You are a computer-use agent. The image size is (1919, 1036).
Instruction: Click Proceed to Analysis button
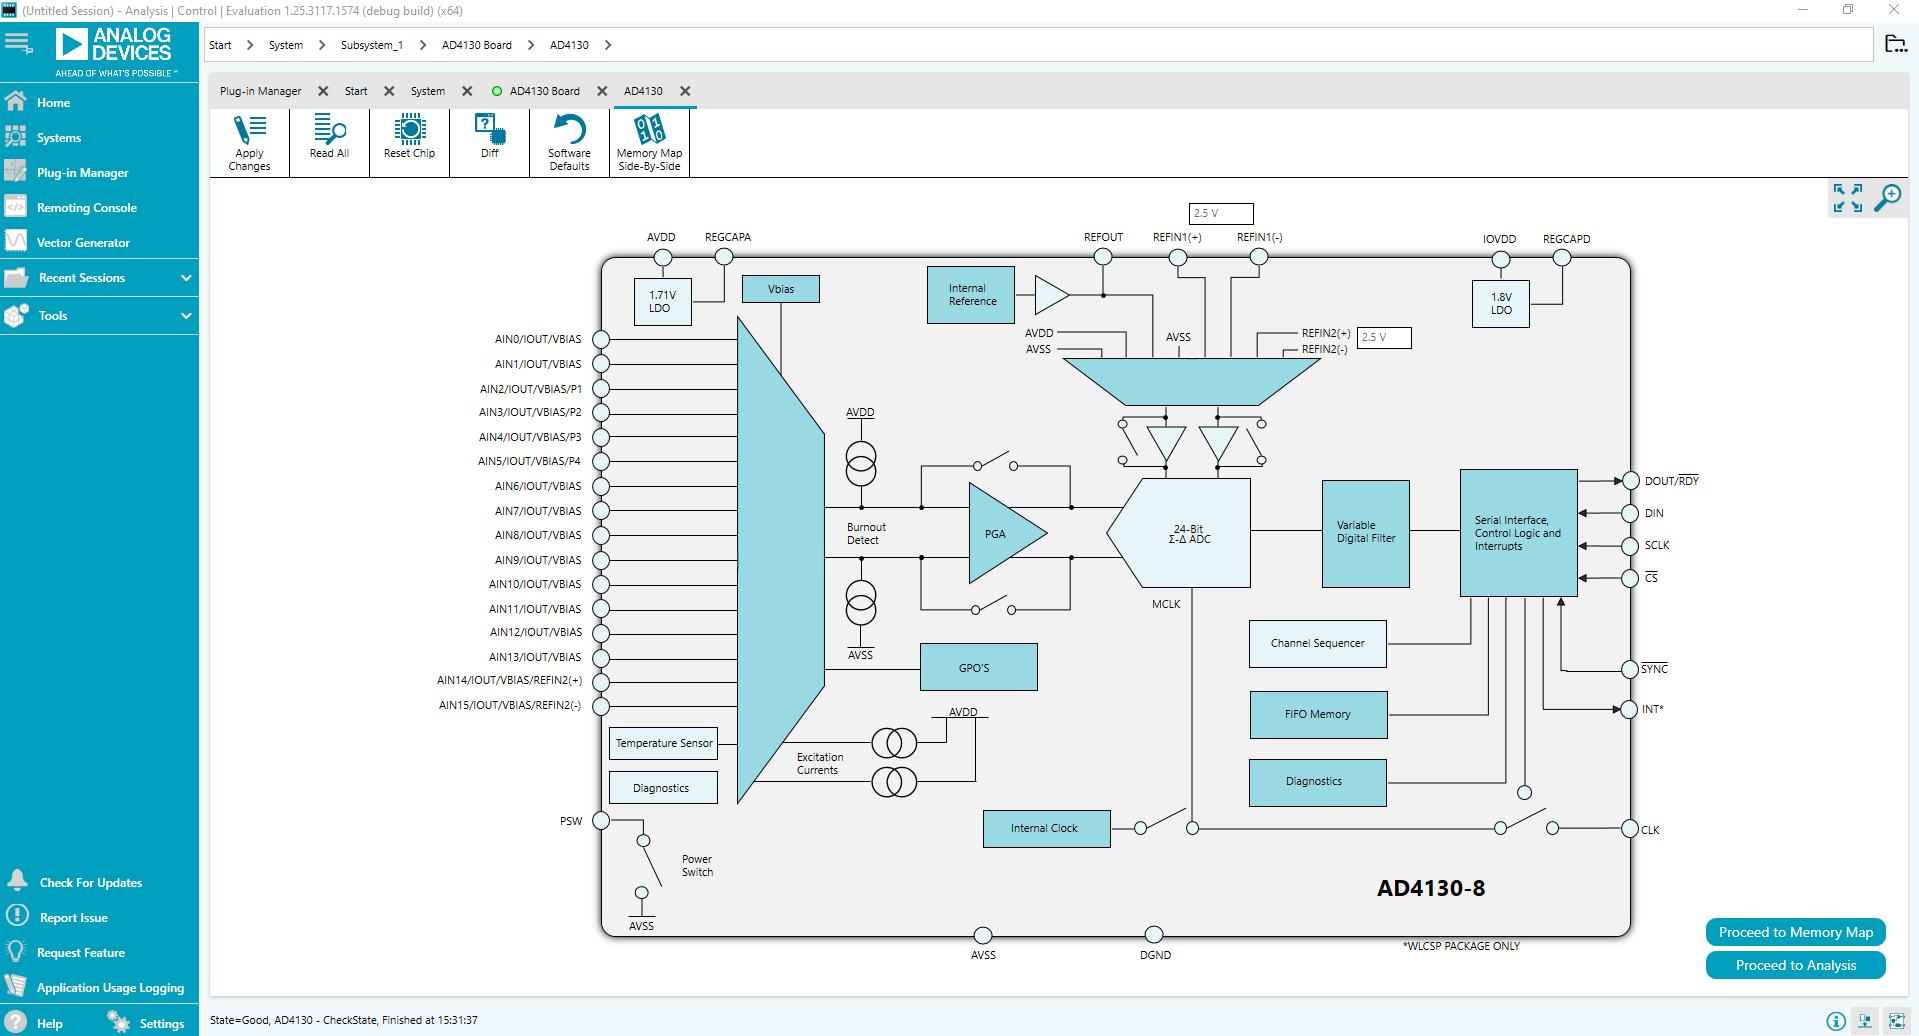1796,965
